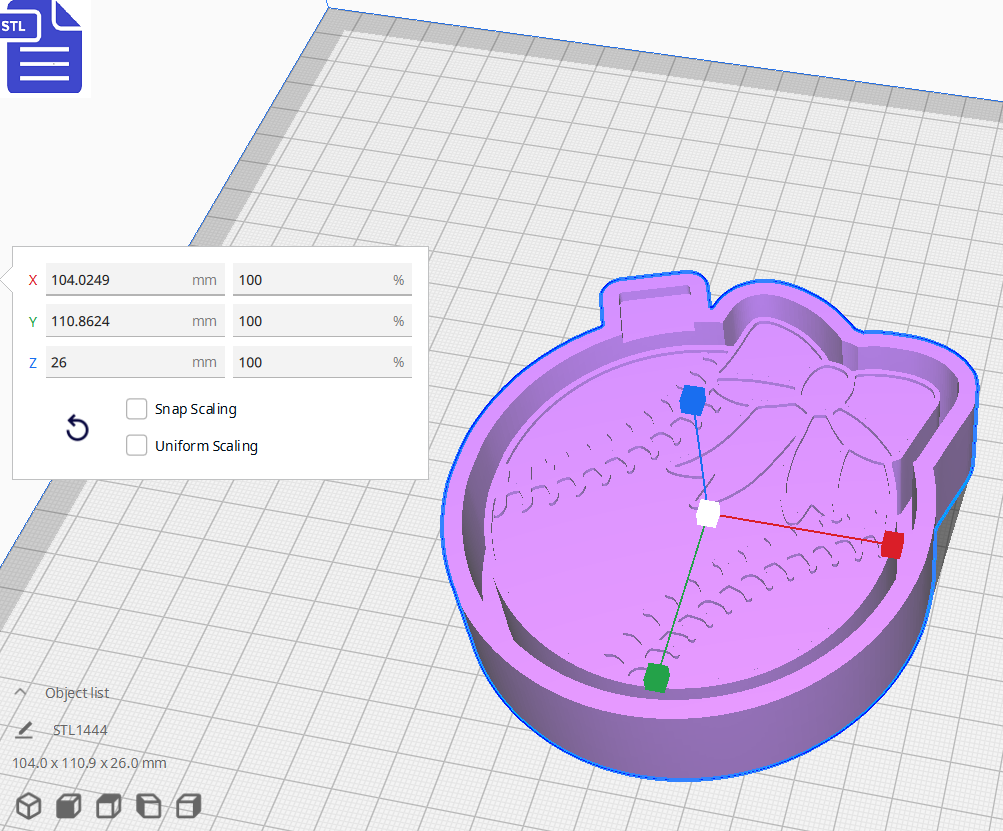
Task: Click the white center scale handle
Action: [x=708, y=515]
